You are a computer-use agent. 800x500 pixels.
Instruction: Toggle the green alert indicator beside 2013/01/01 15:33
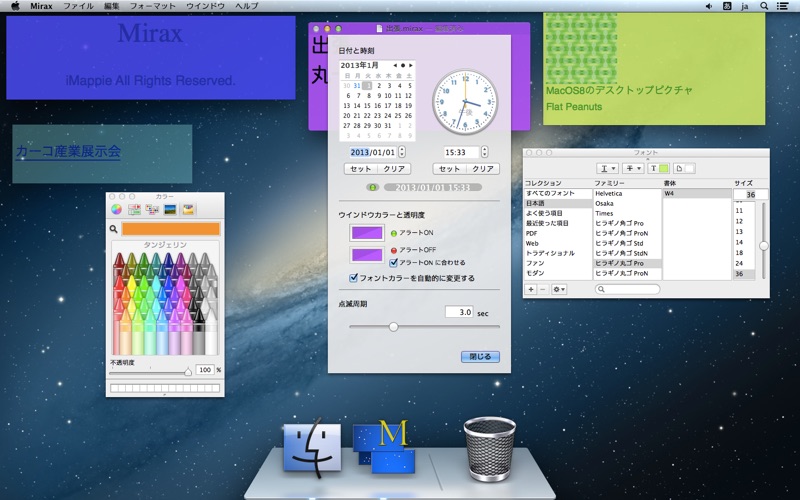point(372,187)
